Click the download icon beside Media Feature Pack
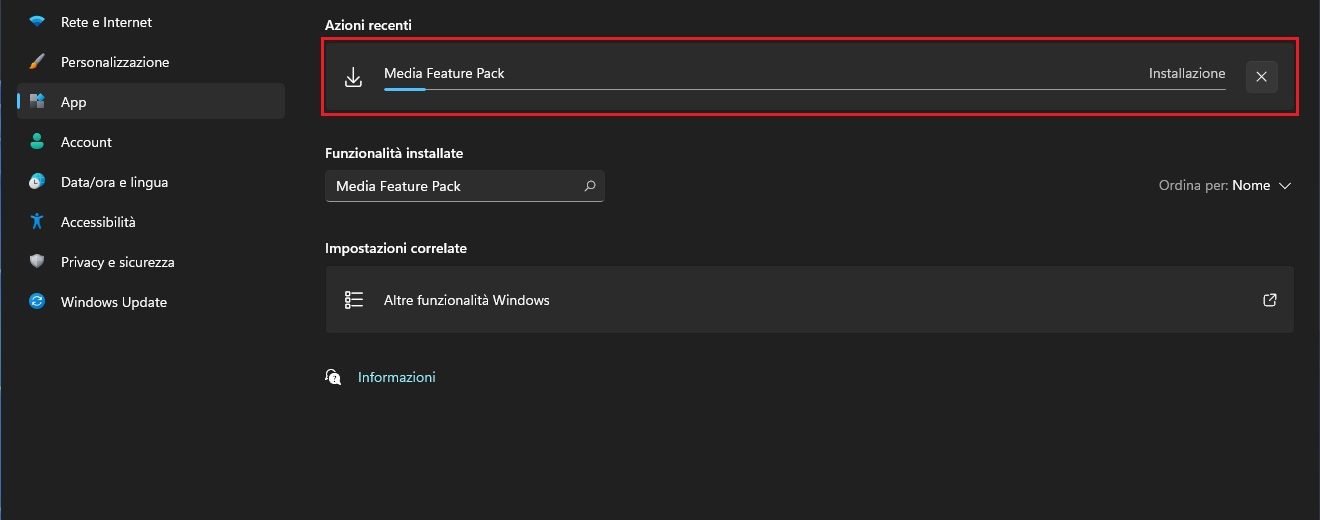 353,78
